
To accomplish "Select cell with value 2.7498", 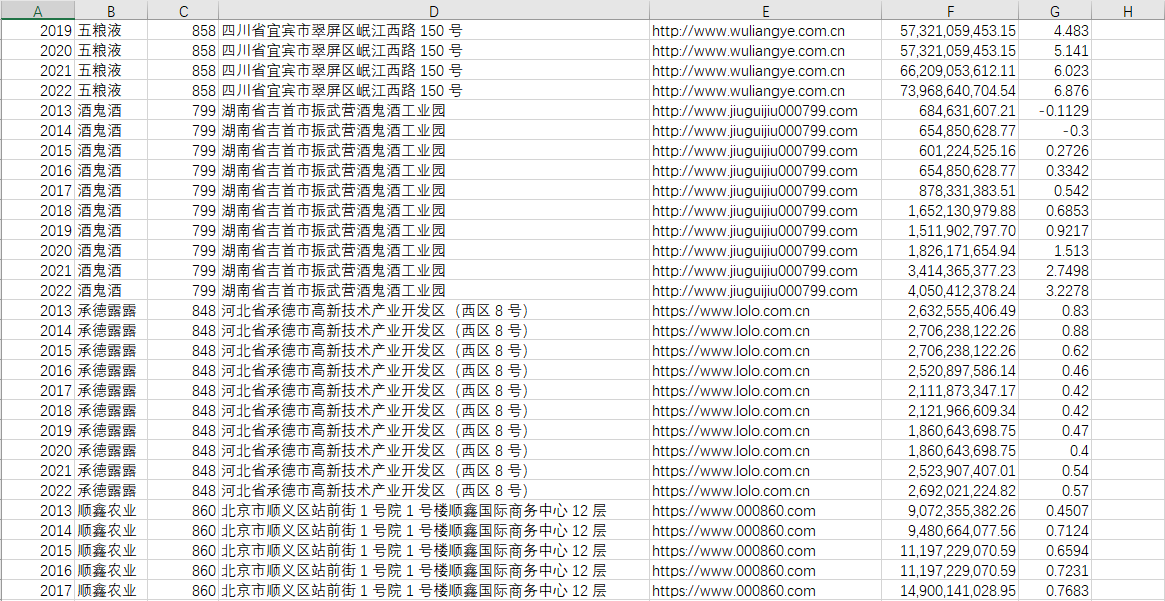I will pos(1055,271).
